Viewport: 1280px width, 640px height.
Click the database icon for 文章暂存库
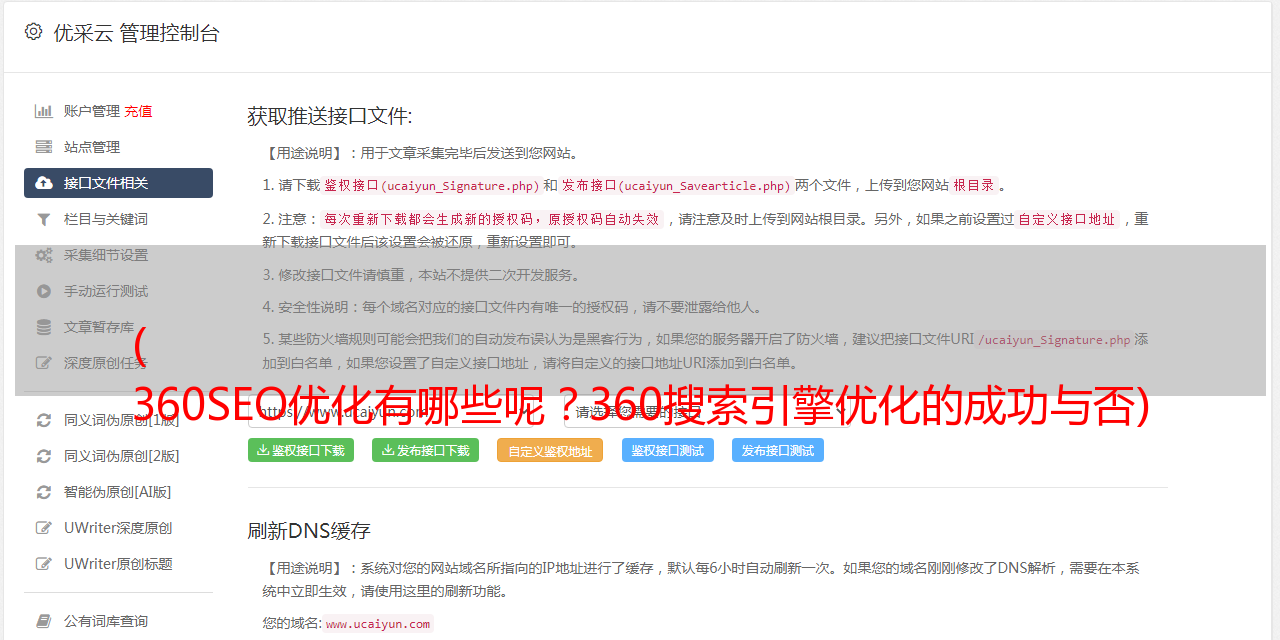44,327
